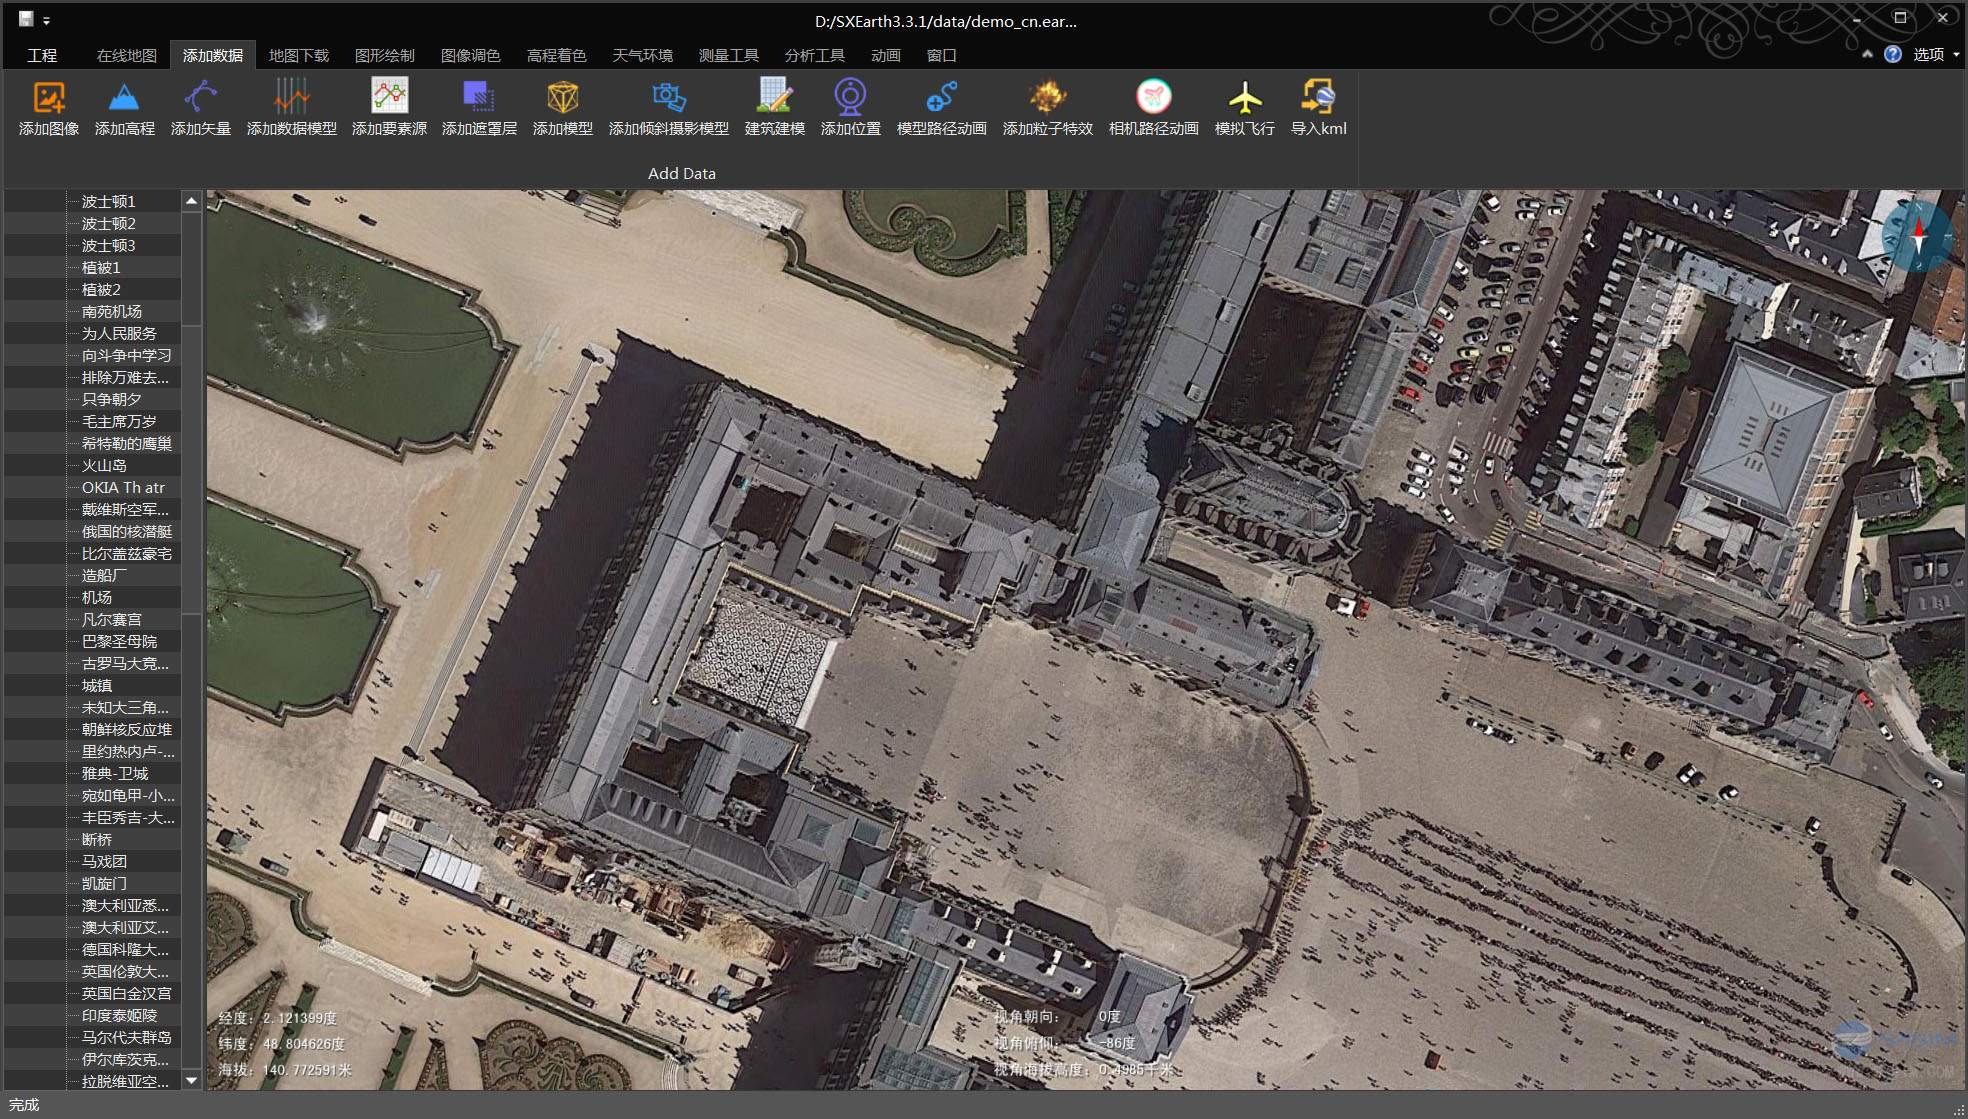This screenshot has height=1119, width=1968.
Task: Select 凯旋门 list item
Action: [104, 883]
